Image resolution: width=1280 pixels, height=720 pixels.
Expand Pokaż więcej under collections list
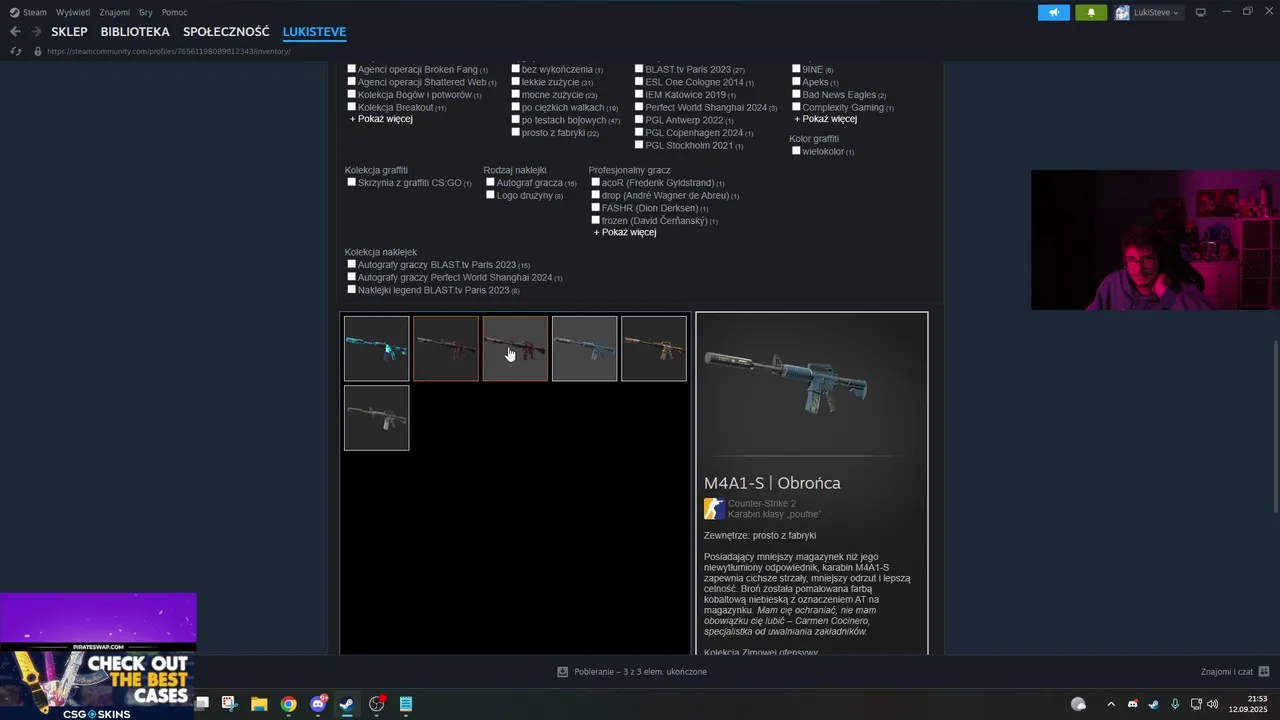pyautogui.click(x=381, y=119)
